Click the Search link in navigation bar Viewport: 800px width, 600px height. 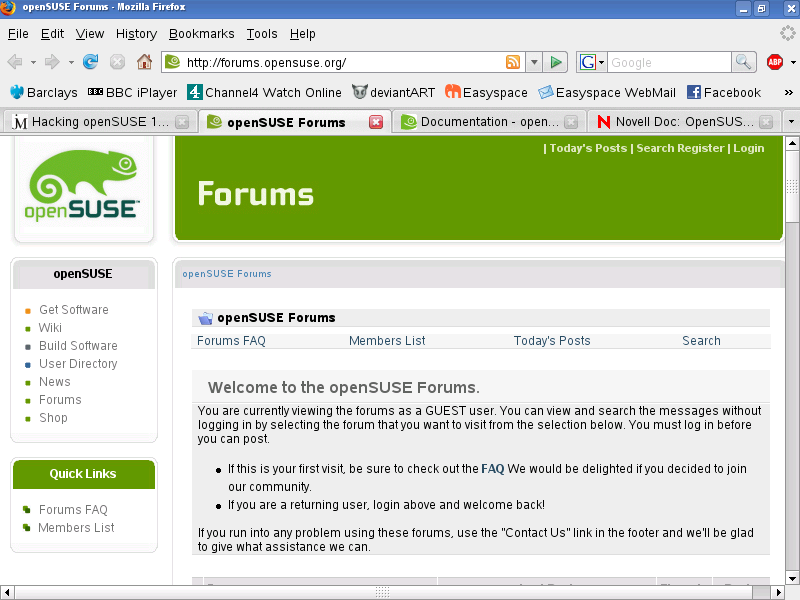(701, 341)
